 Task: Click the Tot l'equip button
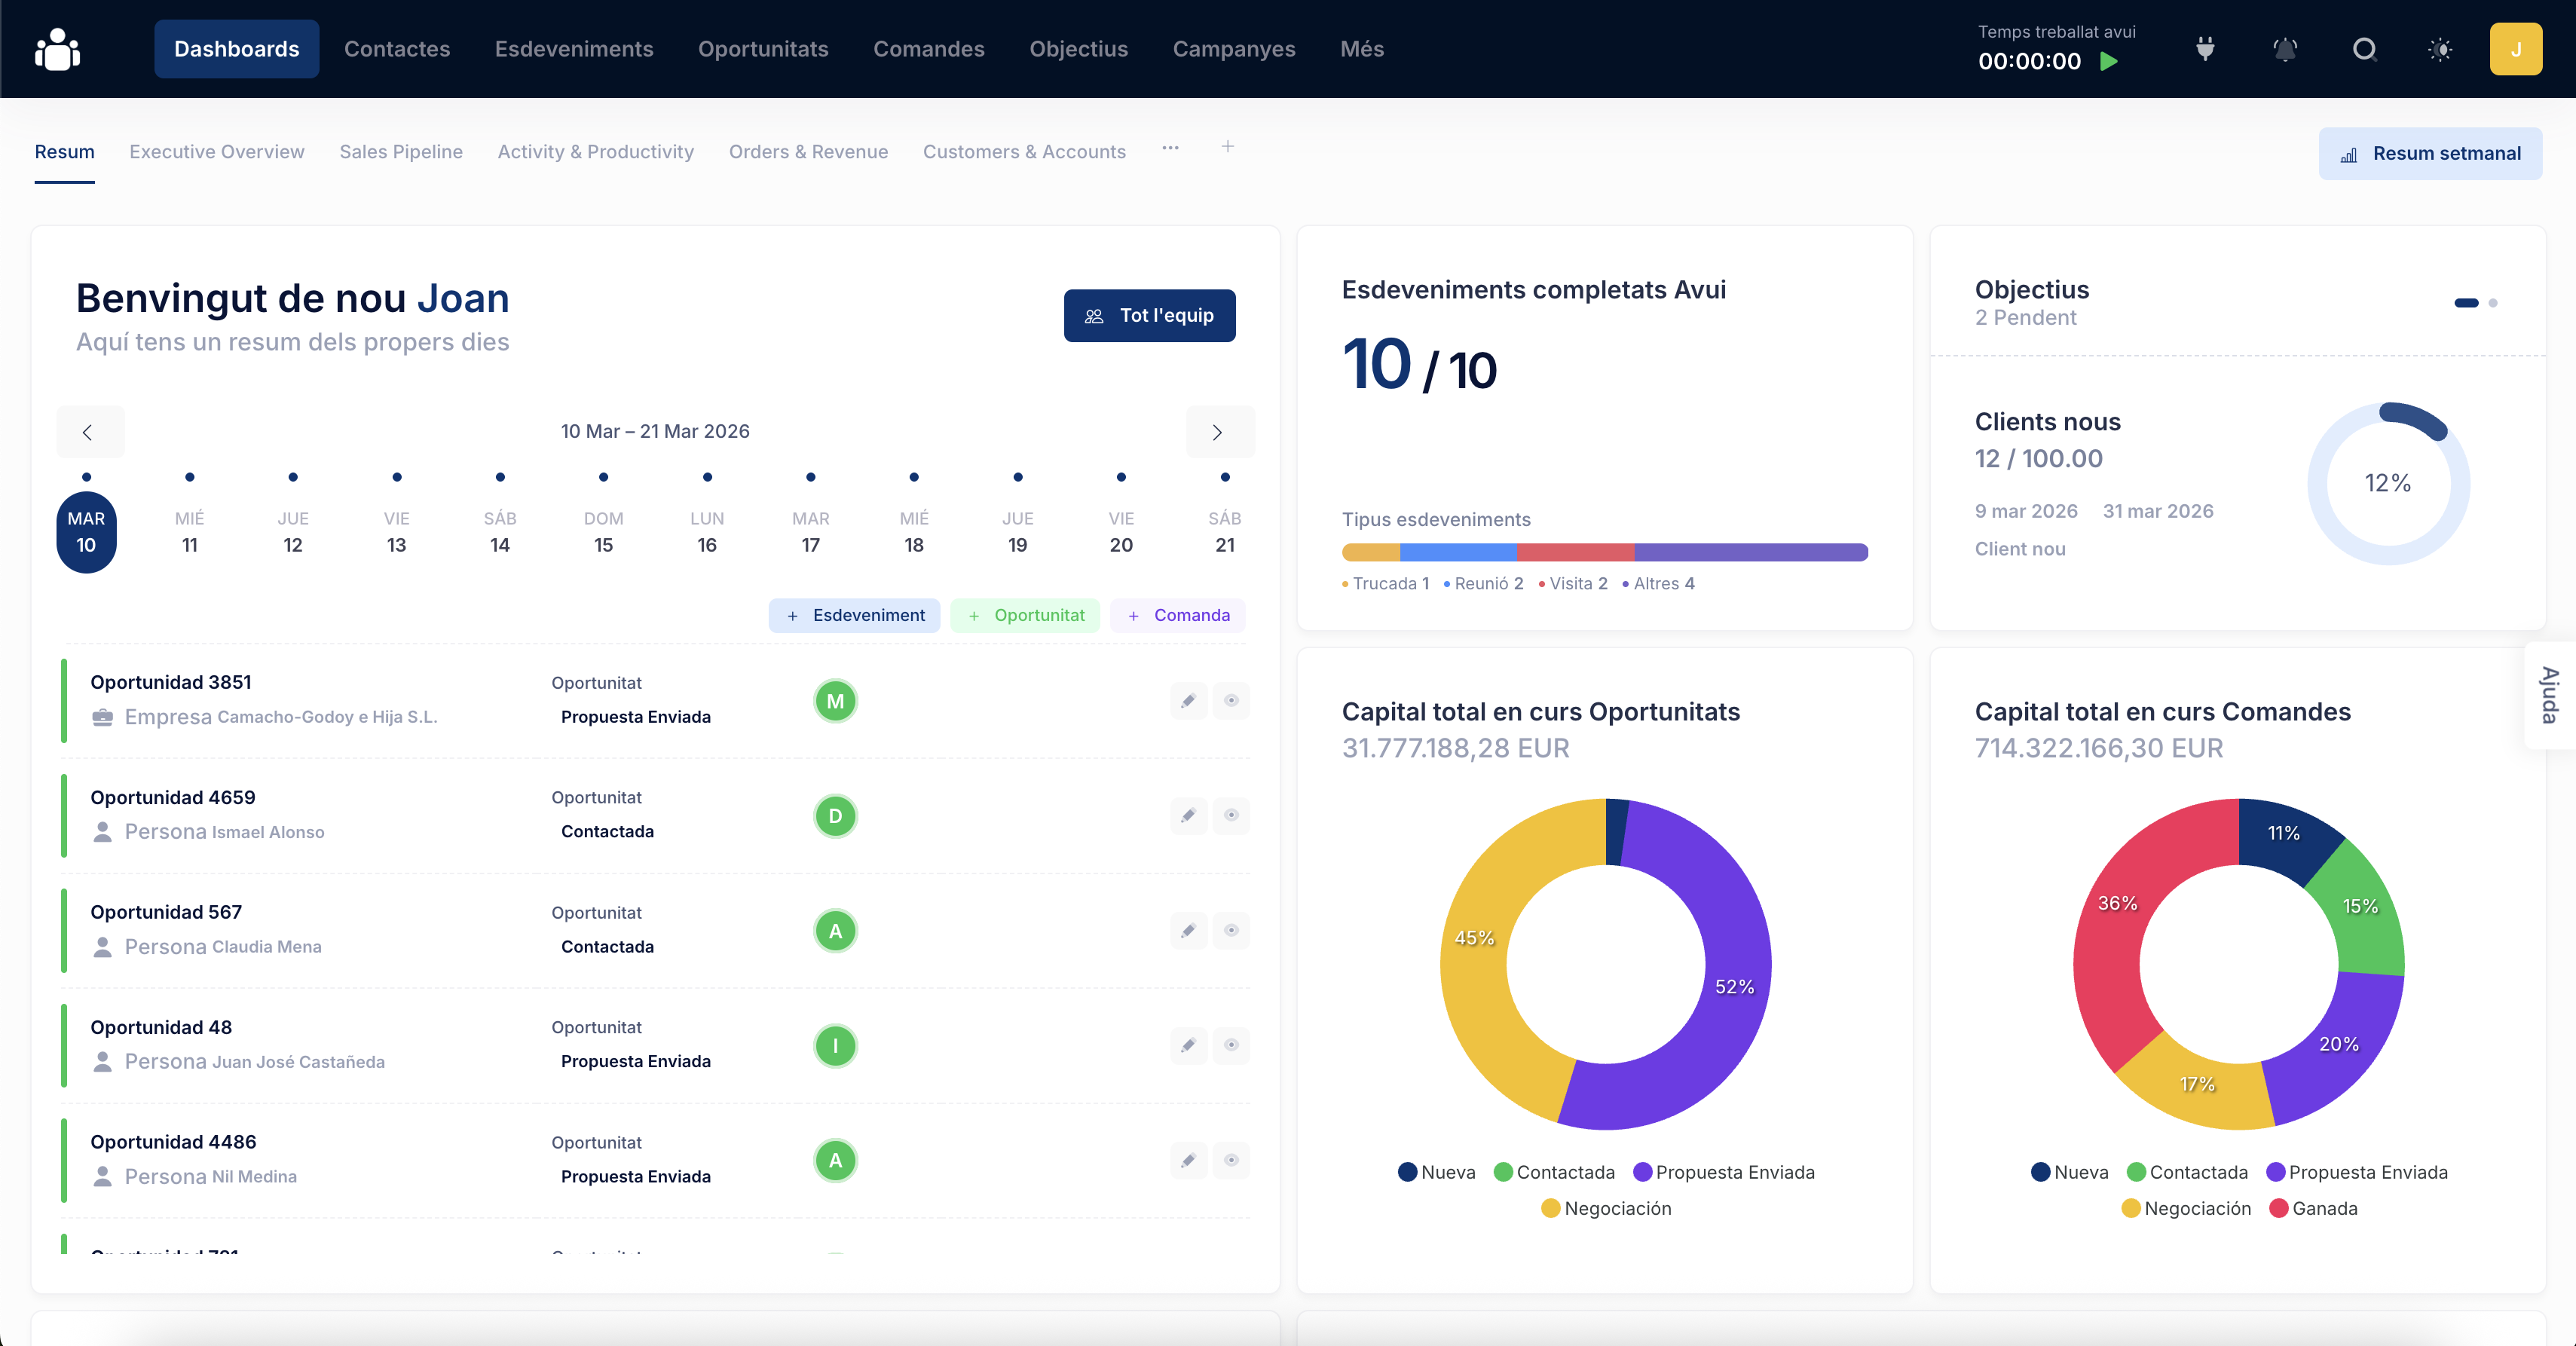pyautogui.click(x=1149, y=316)
